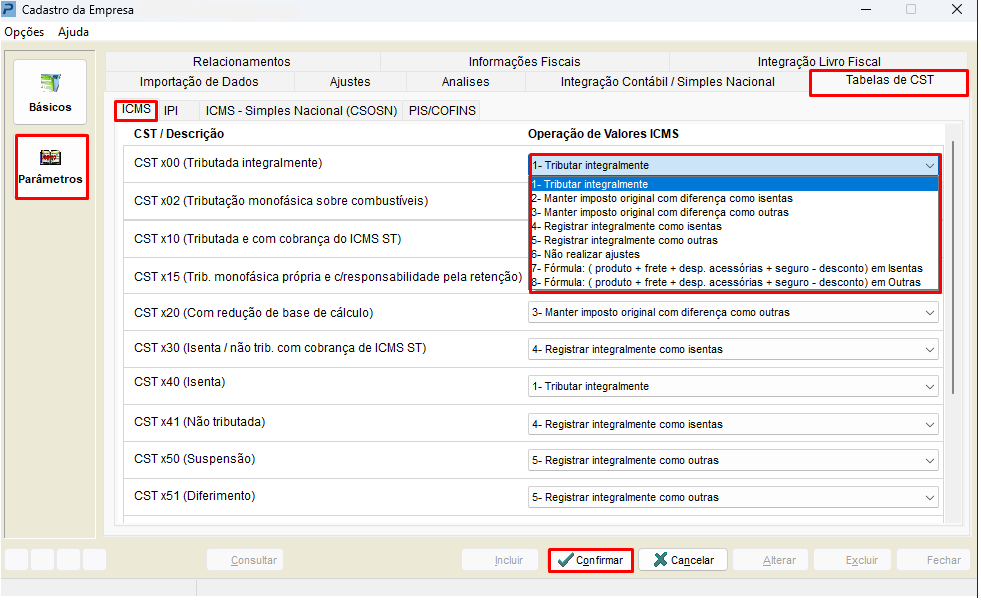Screen dimensions: 981x601
Task: Click the CST x20 redução de base label
Action: click(253, 313)
